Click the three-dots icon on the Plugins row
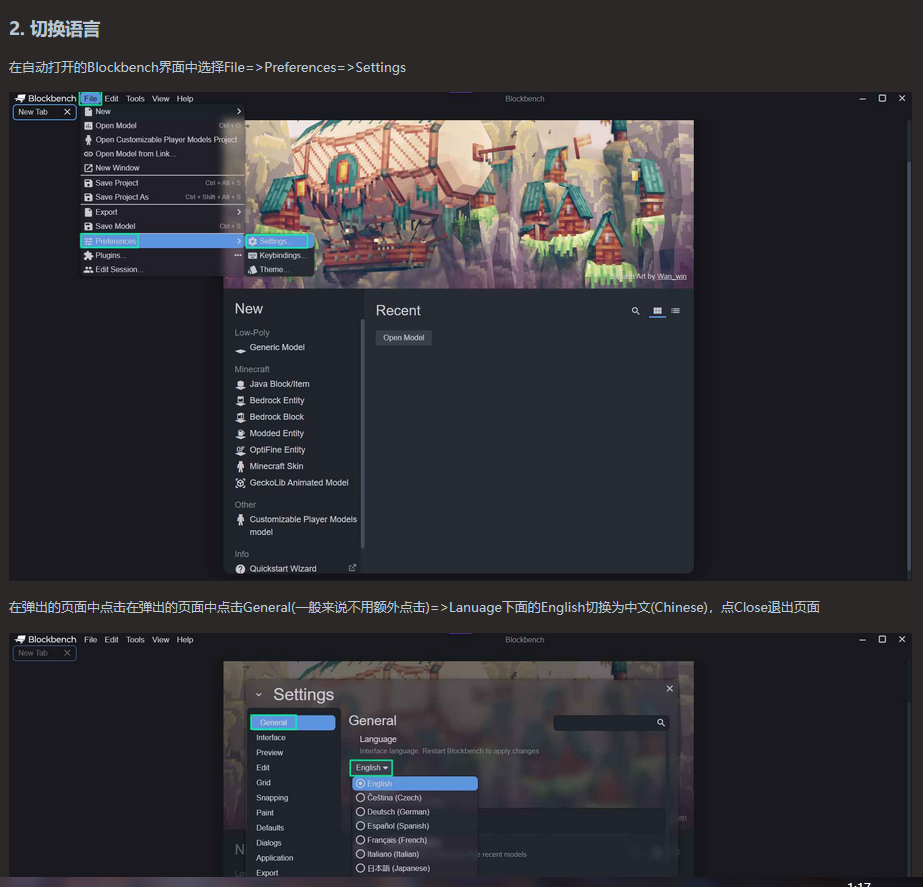Viewport: 923px width, 887px height. (238, 255)
